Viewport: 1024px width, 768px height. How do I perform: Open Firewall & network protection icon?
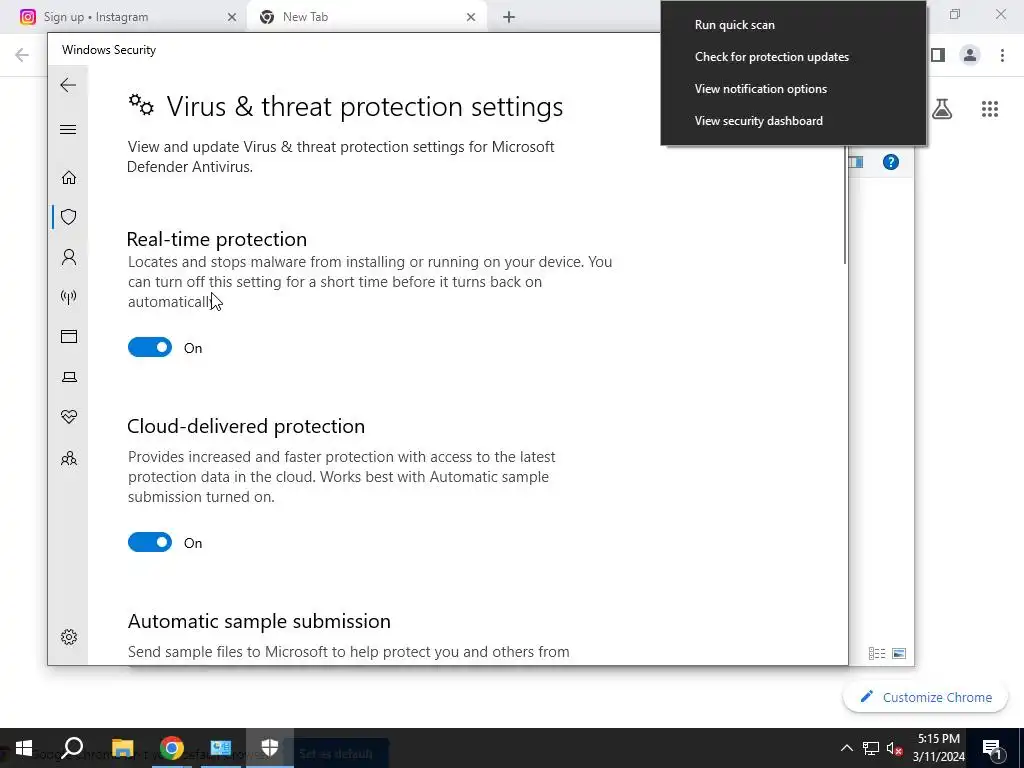[x=69, y=297]
